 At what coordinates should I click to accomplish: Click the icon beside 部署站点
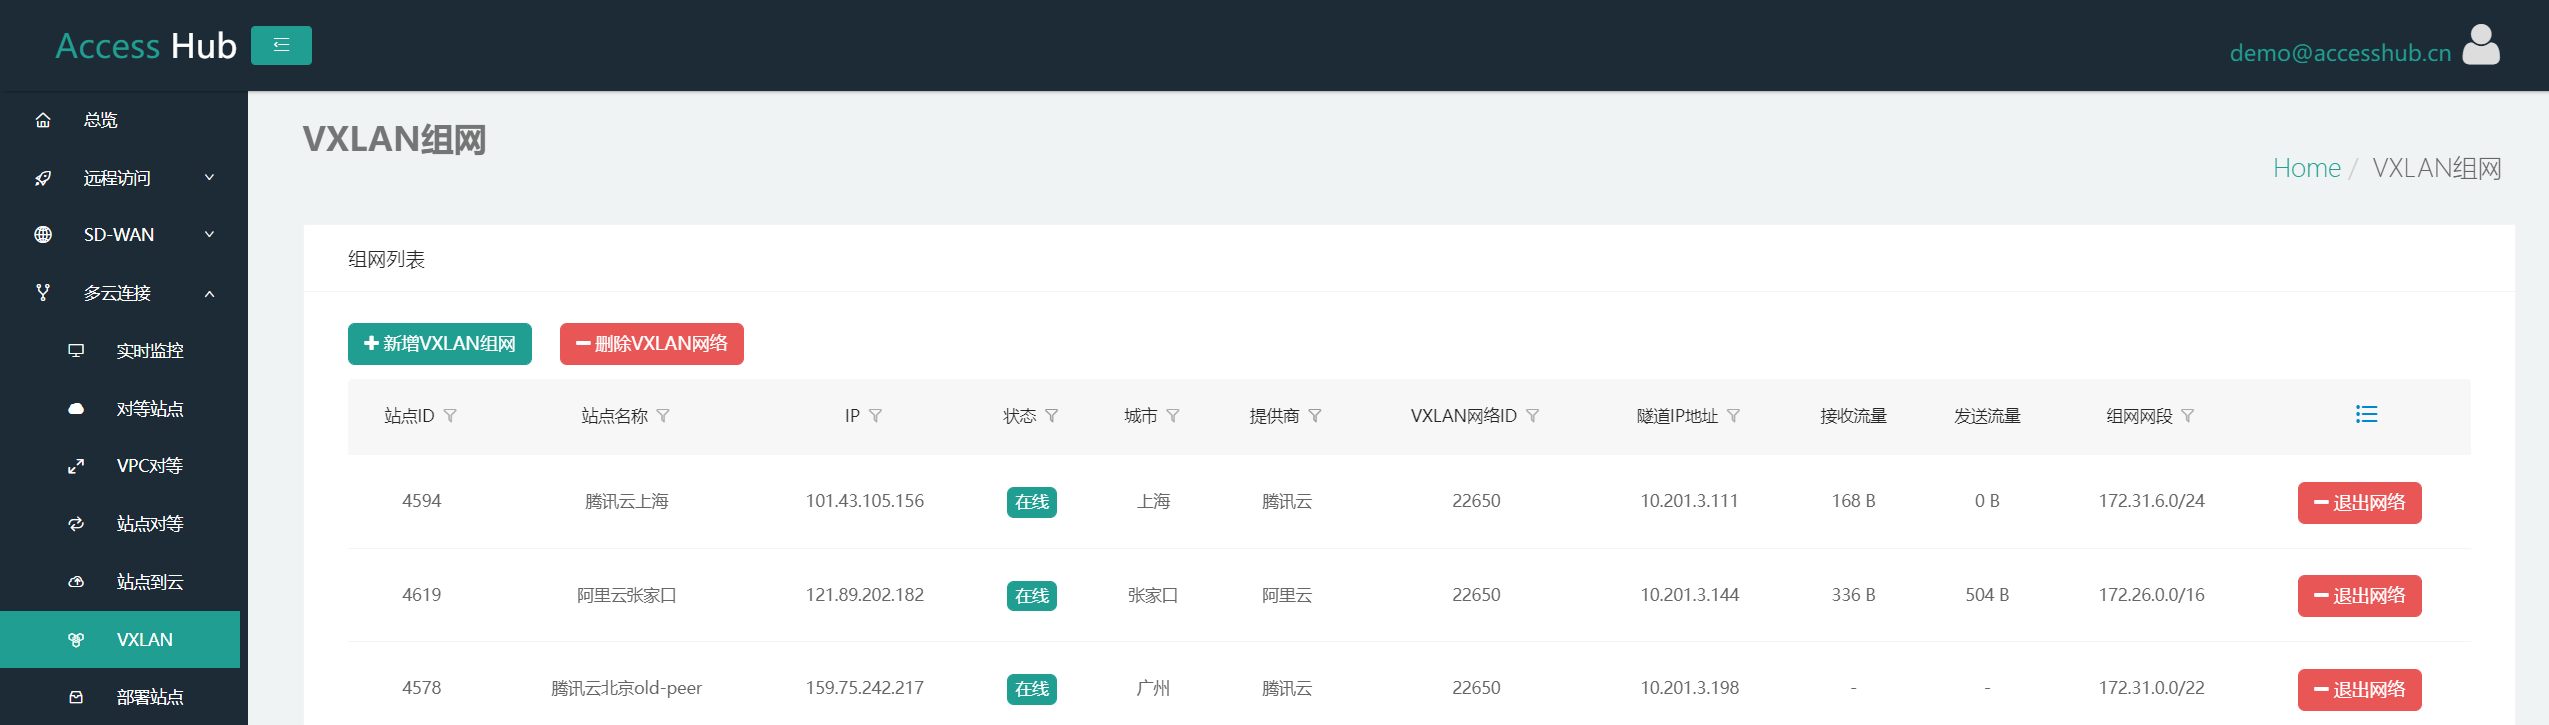pos(76,697)
